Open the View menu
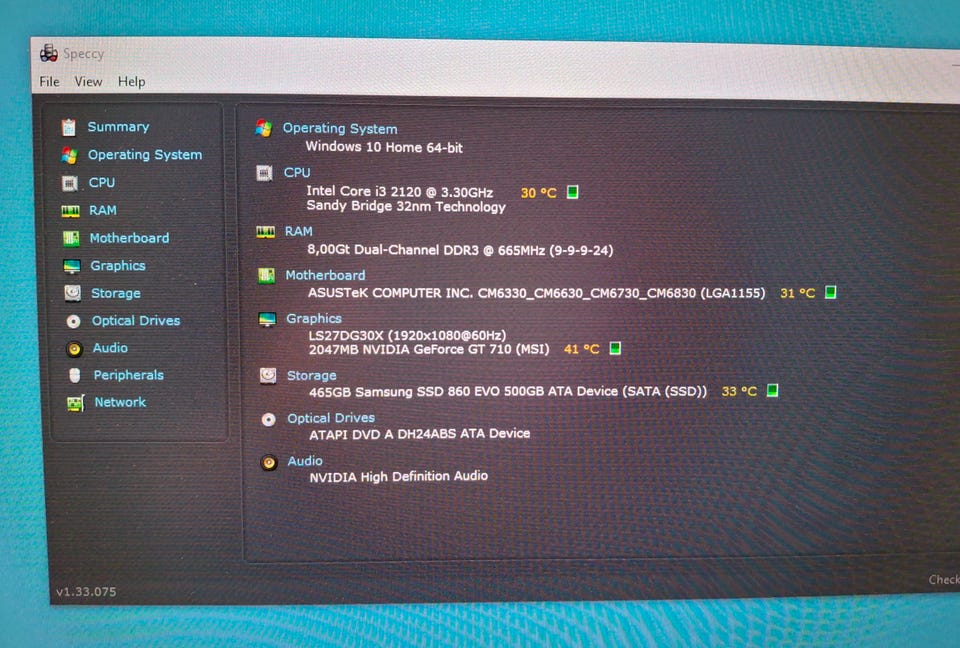The height and width of the screenshot is (648, 960). click(88, 81)
